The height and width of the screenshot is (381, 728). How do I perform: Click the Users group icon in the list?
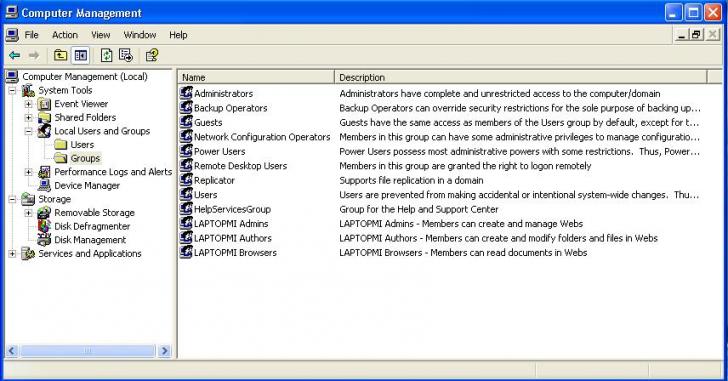187,194
